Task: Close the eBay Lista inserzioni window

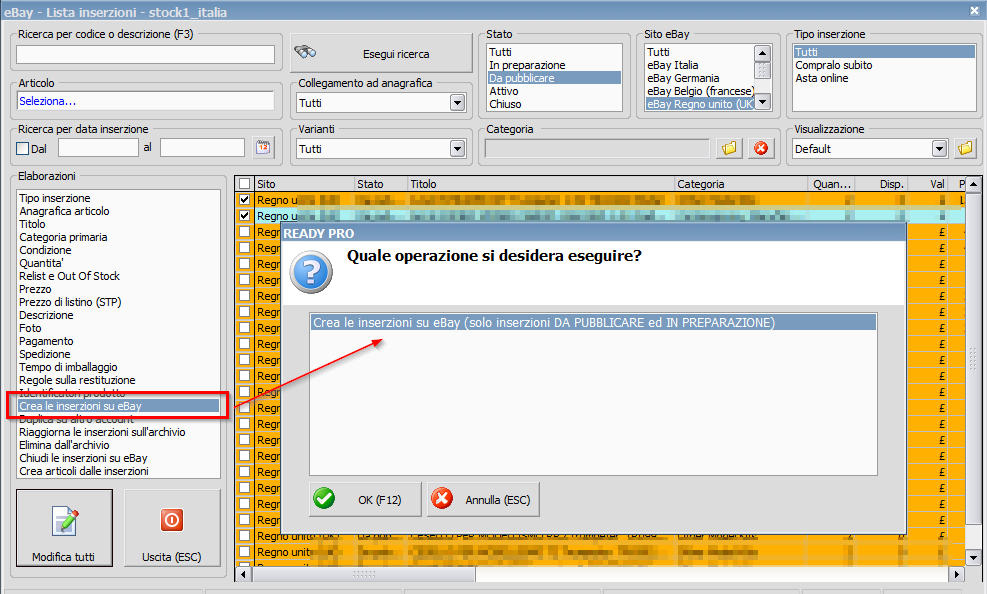Action: [974, 11]
